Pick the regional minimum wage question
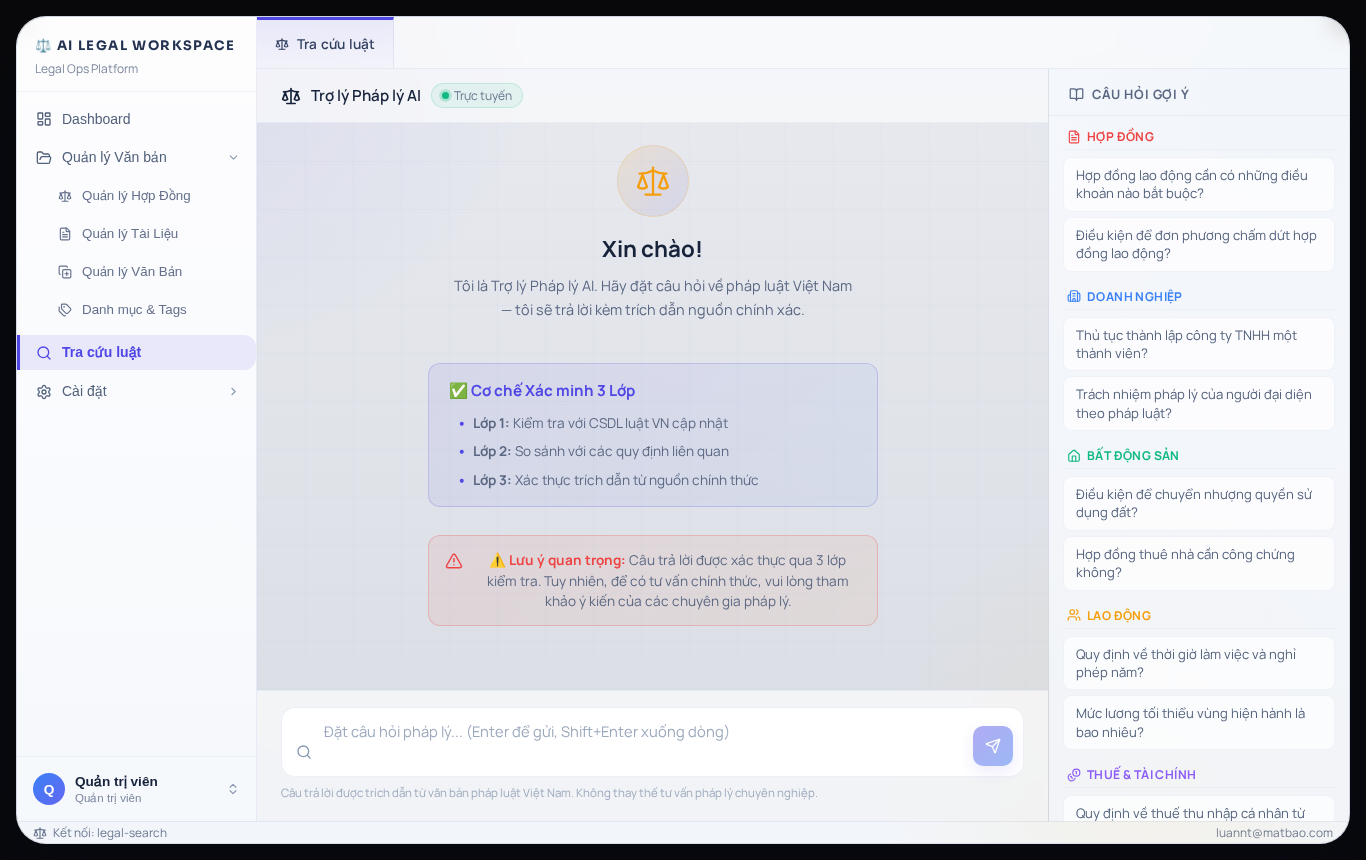This screenshot has width=1366, height=860. click(x=1199, y=722)
